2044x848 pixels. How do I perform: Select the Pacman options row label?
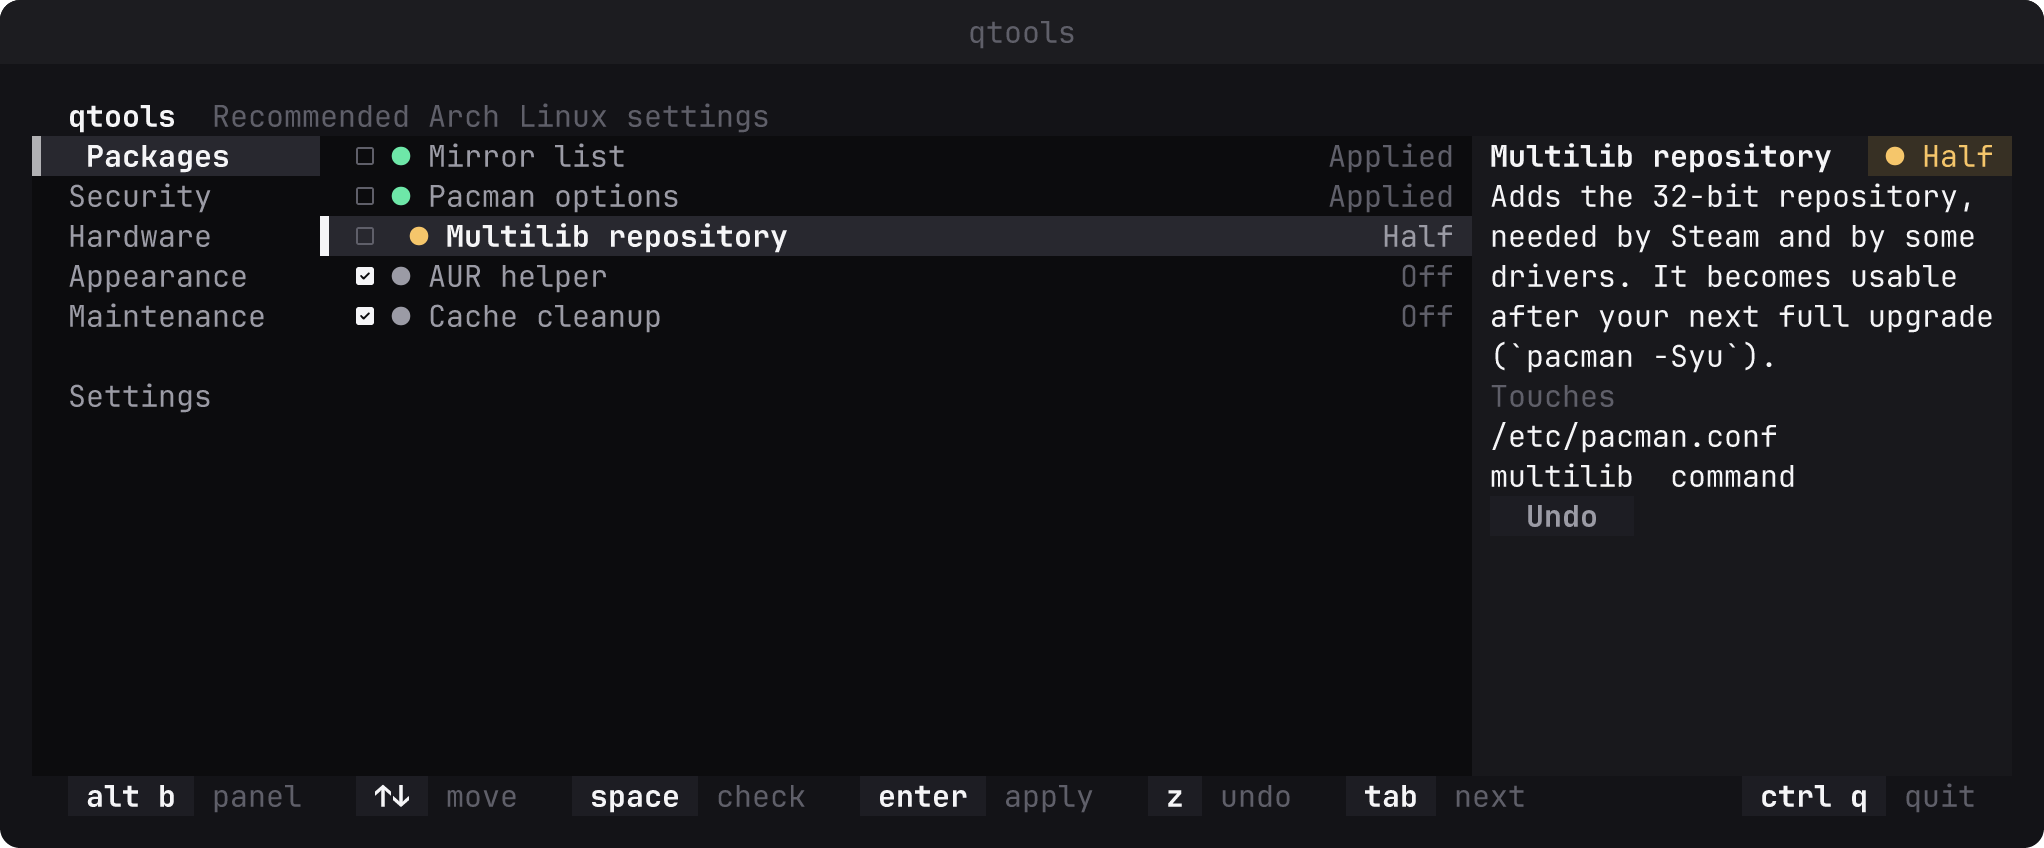(554, 196)
